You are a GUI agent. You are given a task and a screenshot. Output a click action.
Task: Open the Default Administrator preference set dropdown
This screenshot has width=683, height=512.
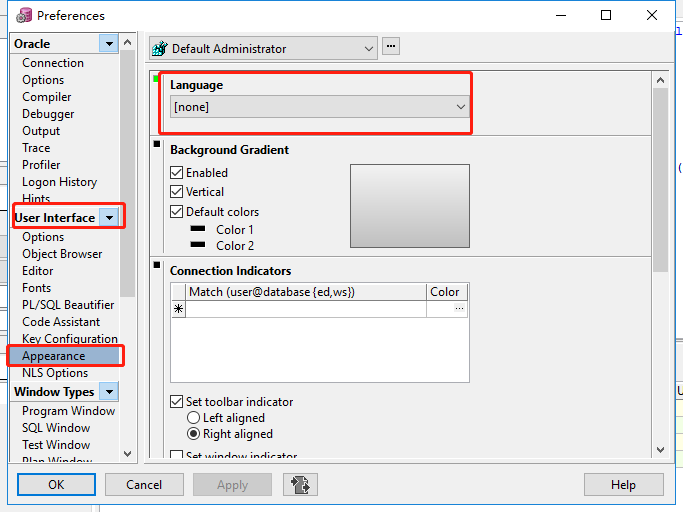click(x=263, y=48)
